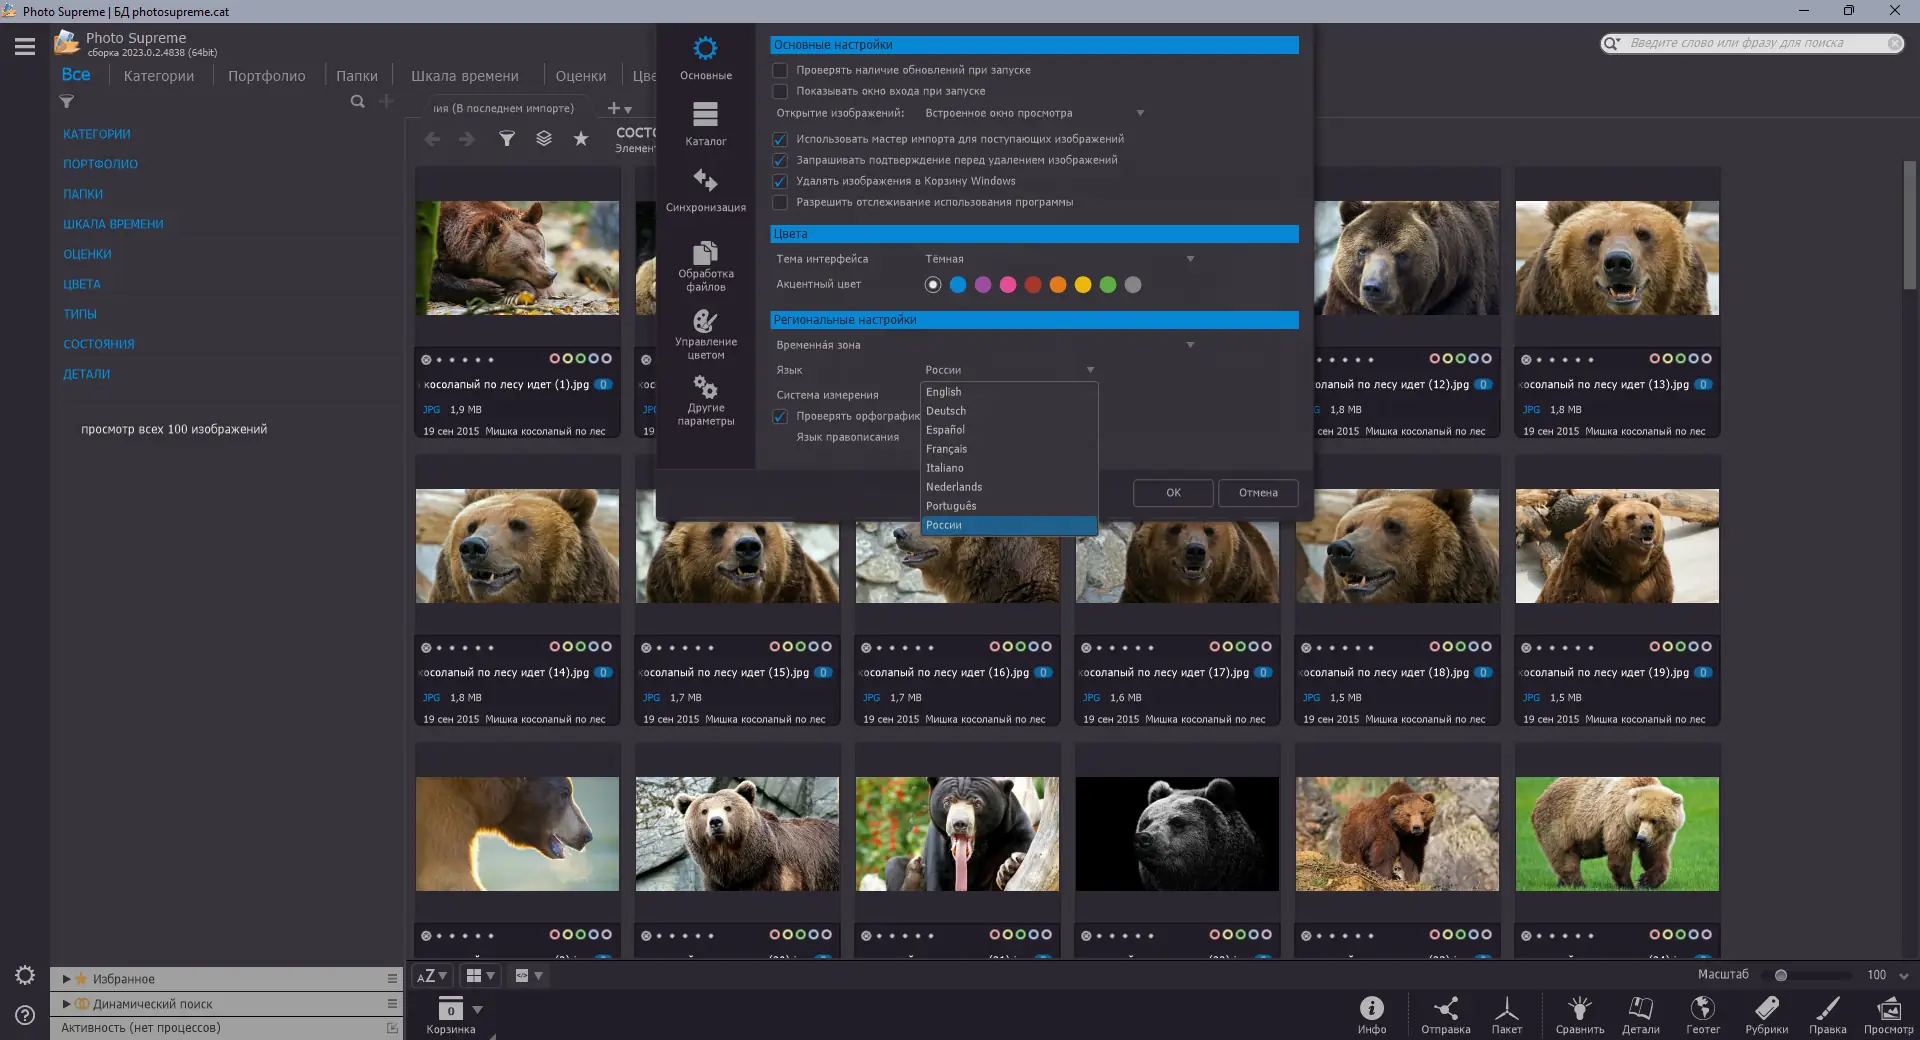Screen dimensions: 1920x1040
Task: Choose Nederlands from language list
Action: pos(1009,487)
